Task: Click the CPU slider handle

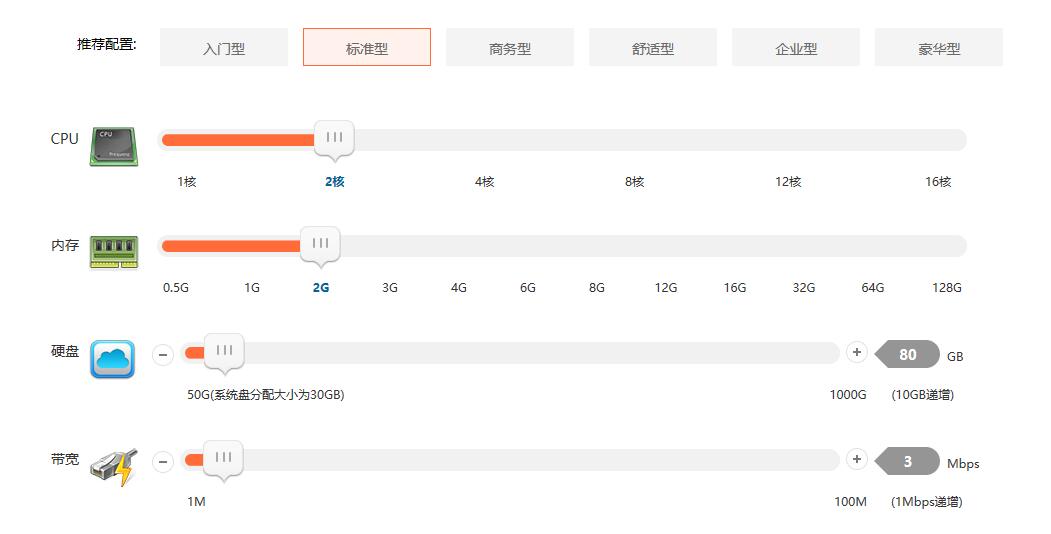Action: (x=334, y=138)
